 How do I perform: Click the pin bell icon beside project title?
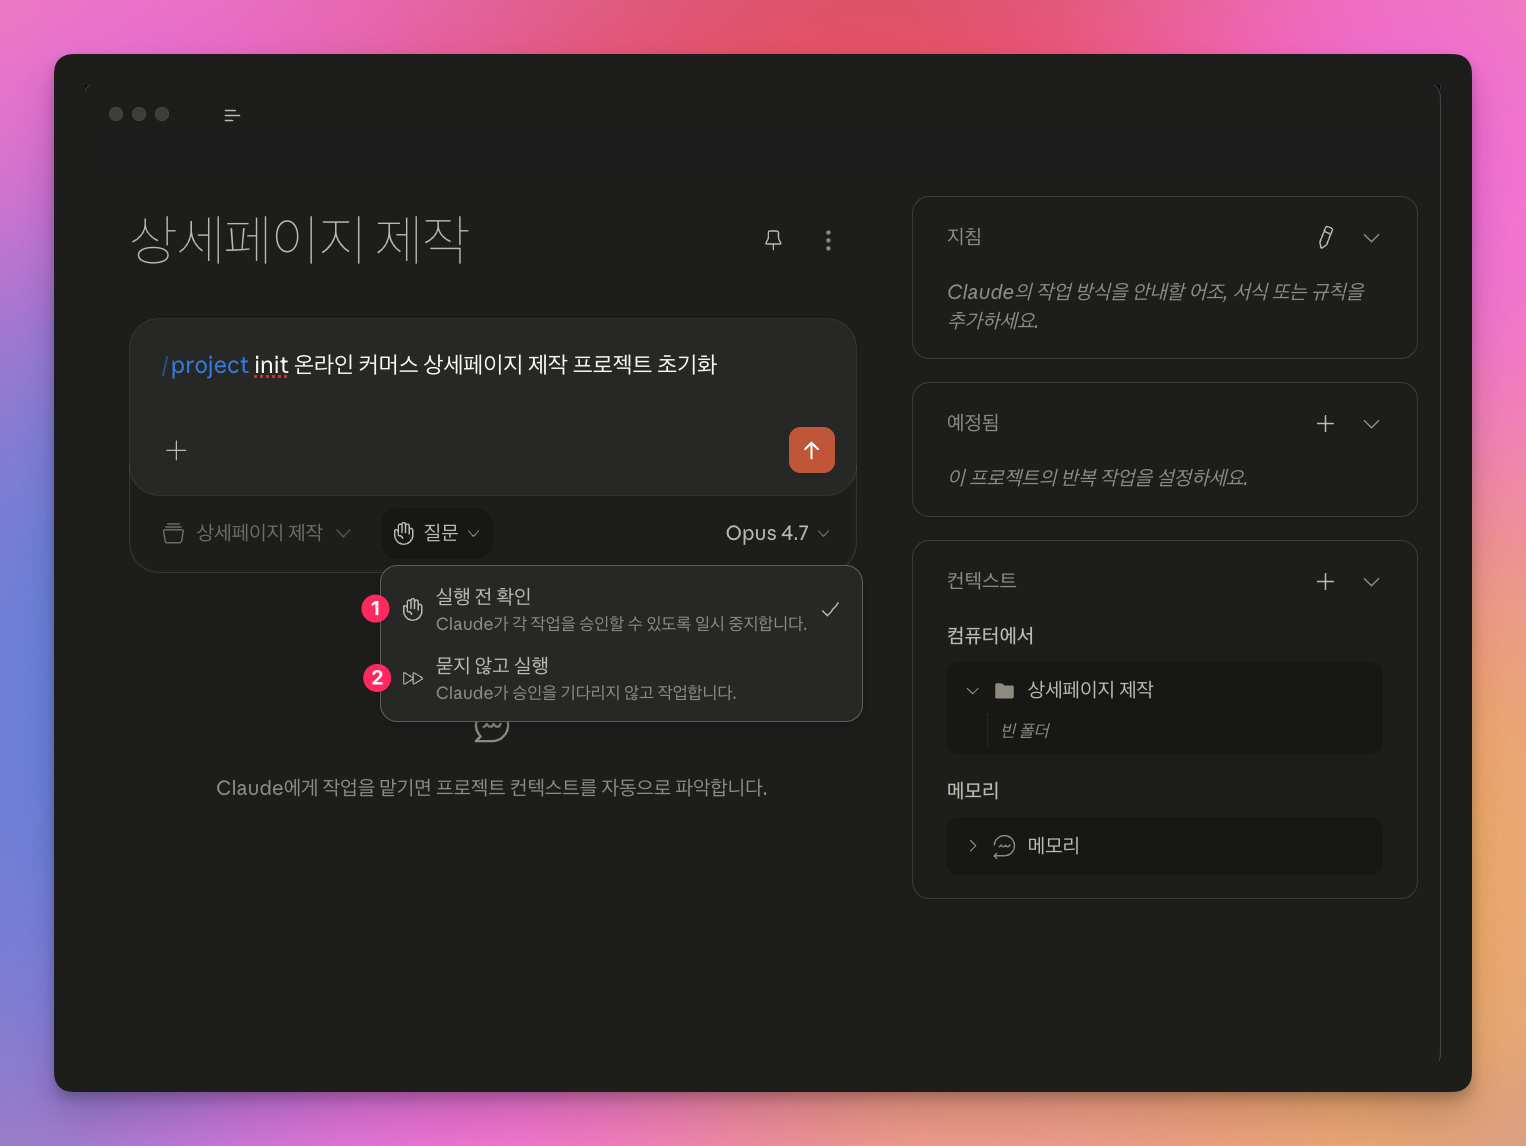click(773, 240)
